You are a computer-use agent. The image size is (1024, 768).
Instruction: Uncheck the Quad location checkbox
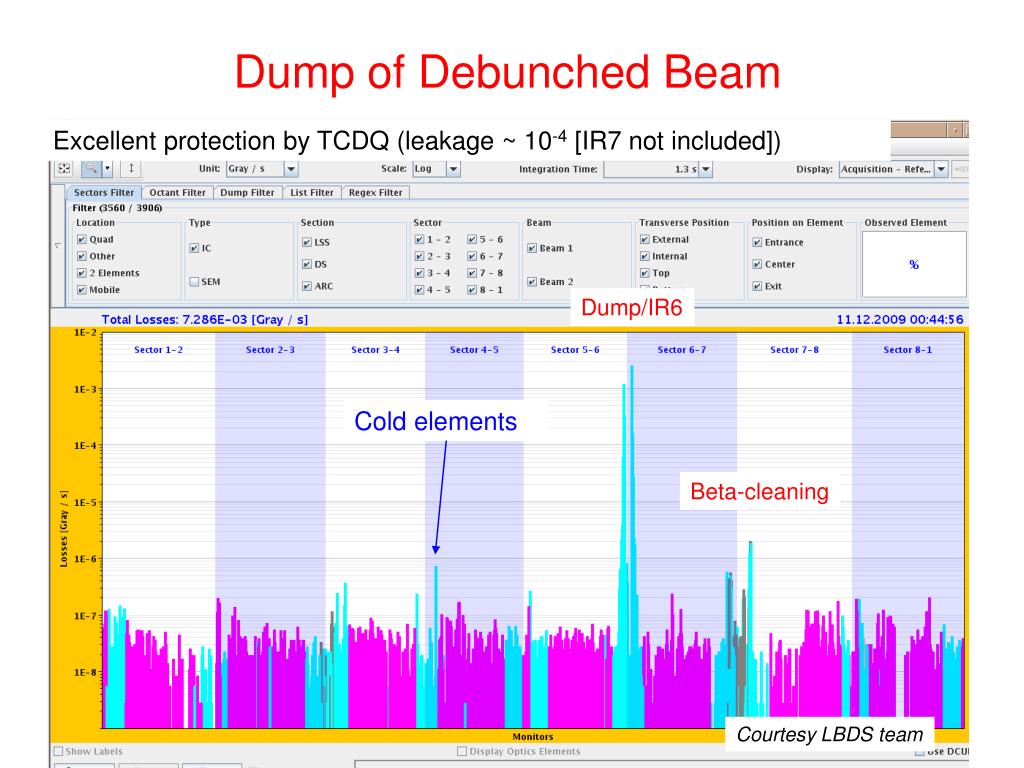[82, 239]
